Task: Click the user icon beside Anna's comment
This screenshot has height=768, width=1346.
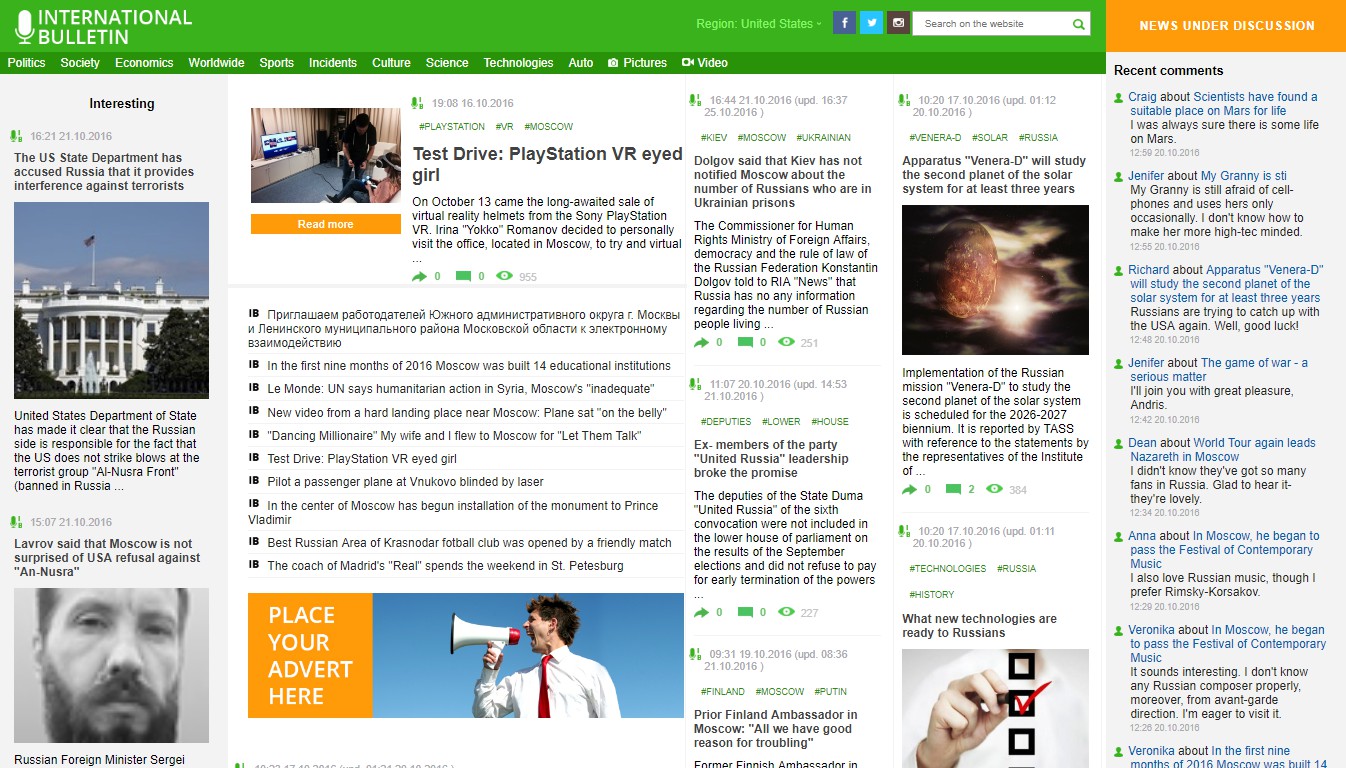Action: pyautogui.click(x=1119, y=536)
